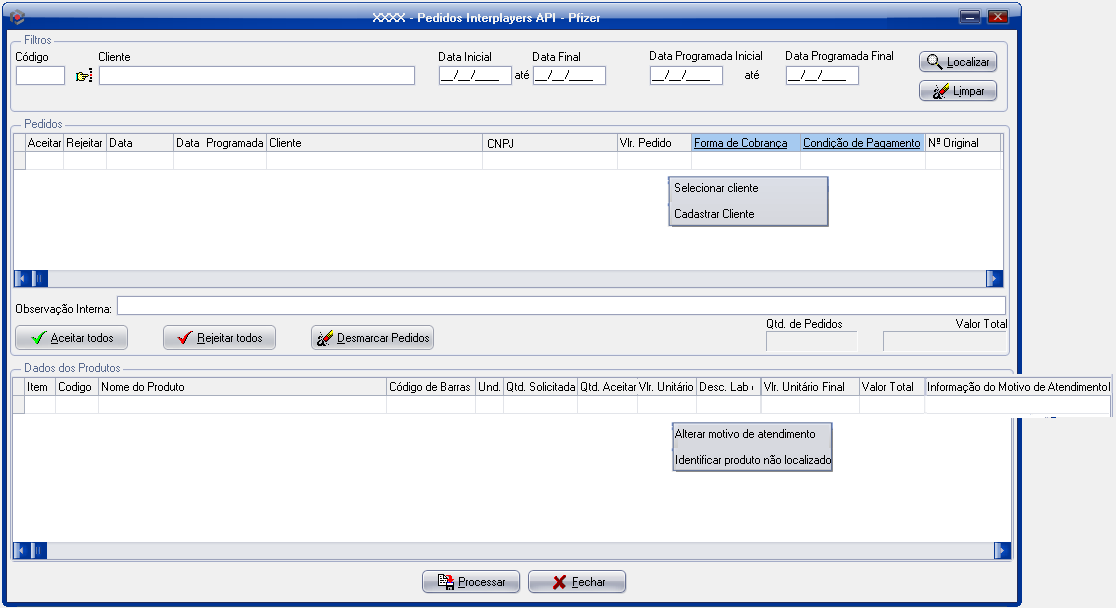Click the Código filter input field
1116x608 pixels.
click(x=40, y=76)
